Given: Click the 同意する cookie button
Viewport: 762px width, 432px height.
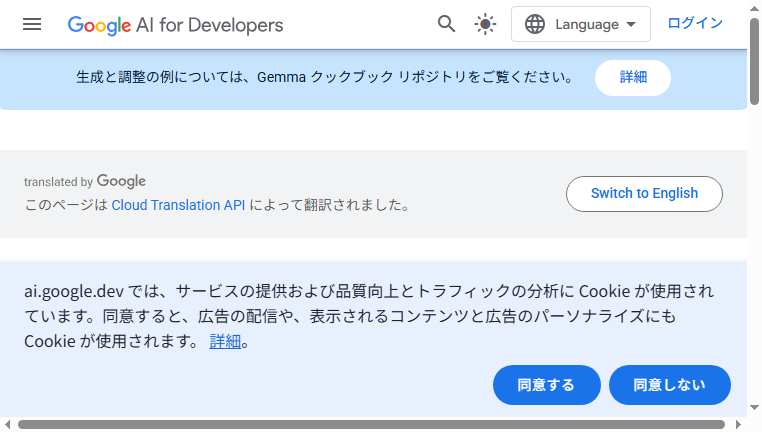Looking at the screenshot, I should [x=547, y=385].
